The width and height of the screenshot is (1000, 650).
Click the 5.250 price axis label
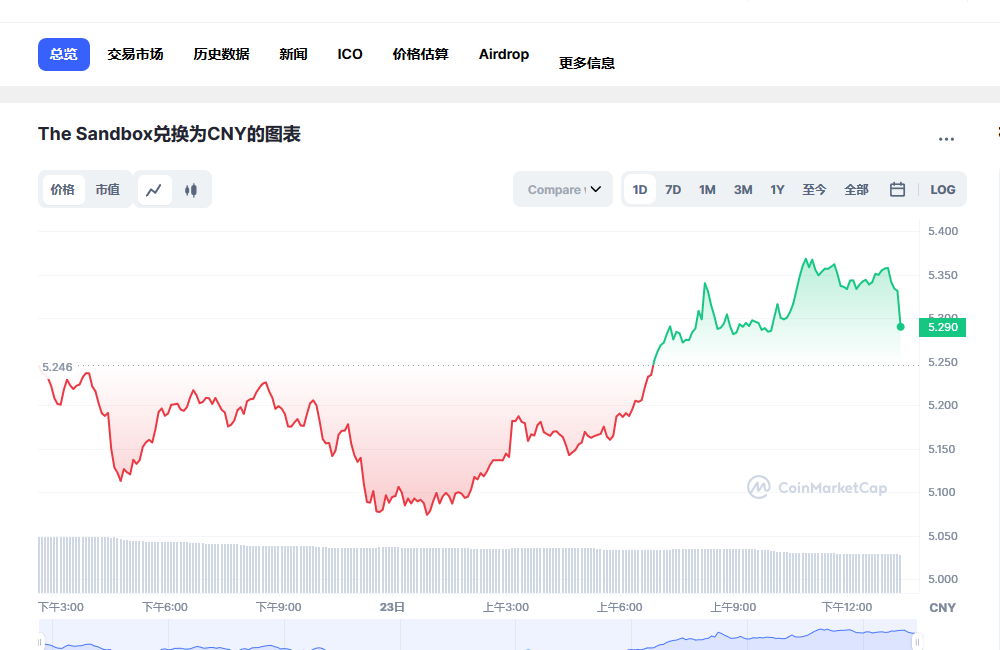click(943, 362)
